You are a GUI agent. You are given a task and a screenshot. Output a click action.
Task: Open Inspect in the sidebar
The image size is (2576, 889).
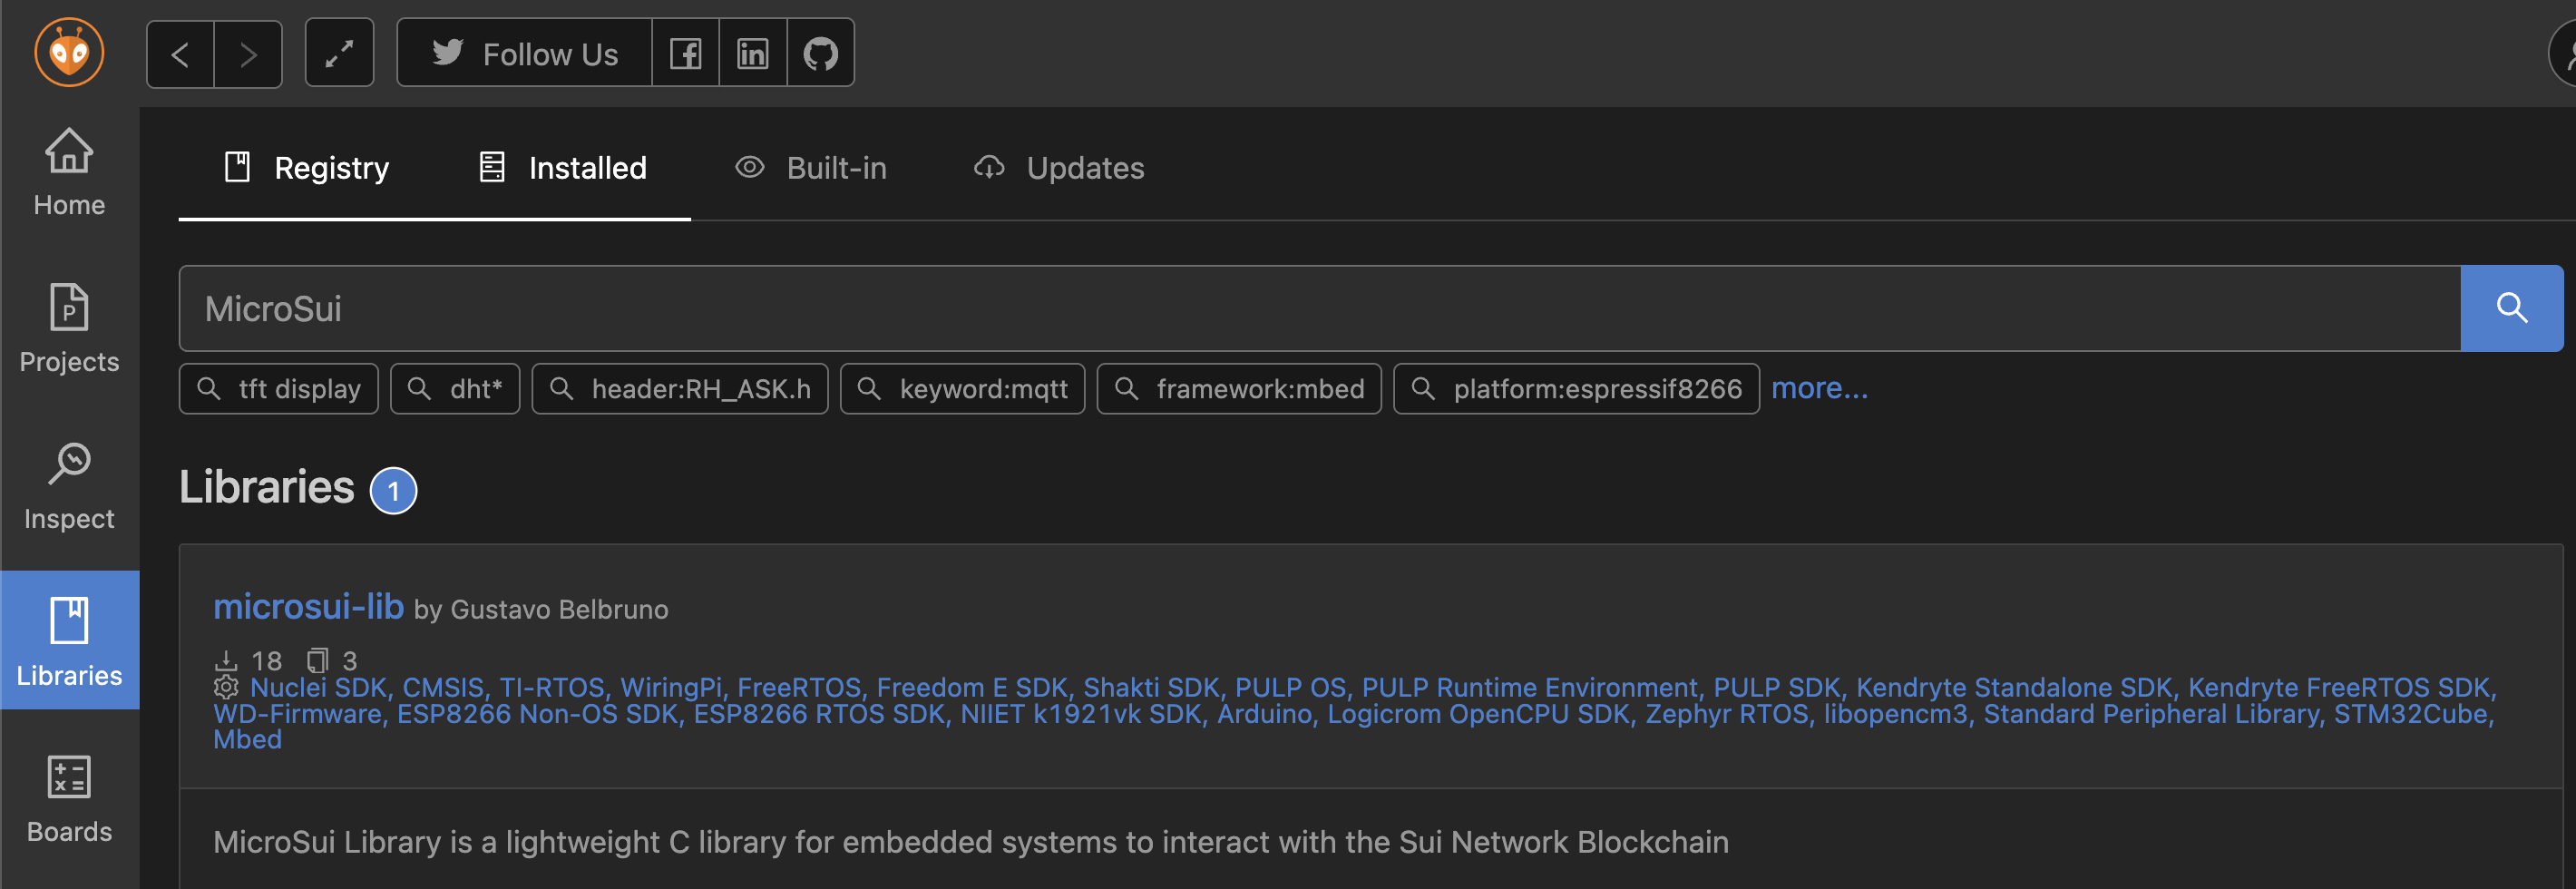[x=69, y=486]
